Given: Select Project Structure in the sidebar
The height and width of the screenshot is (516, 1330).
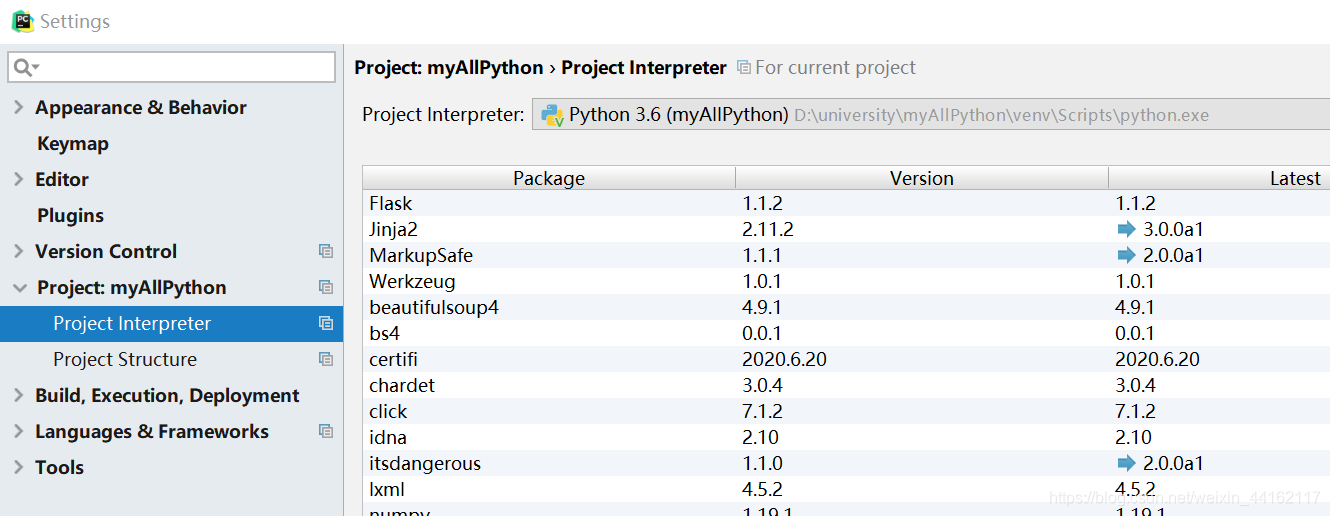Looking at the screenshot, I should [125, 360].
